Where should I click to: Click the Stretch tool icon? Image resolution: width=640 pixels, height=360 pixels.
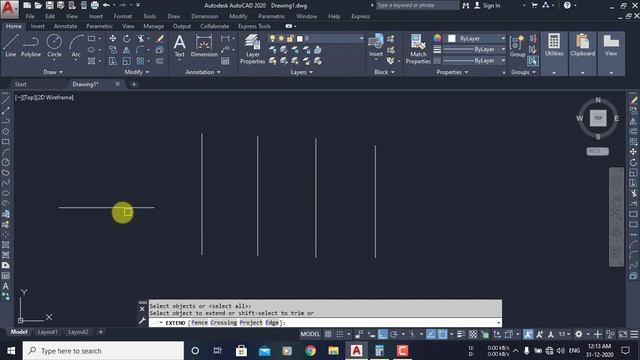point(113,61)
